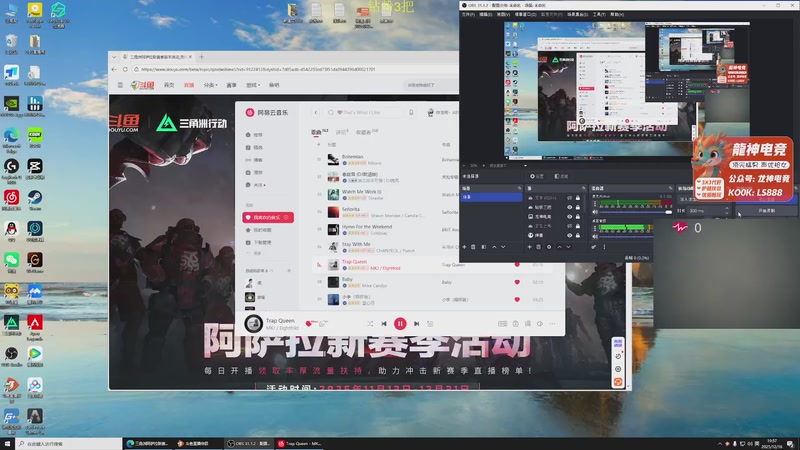
Task: Open the OBS preview scale dropdown arrow
Action: coord(525,165)
